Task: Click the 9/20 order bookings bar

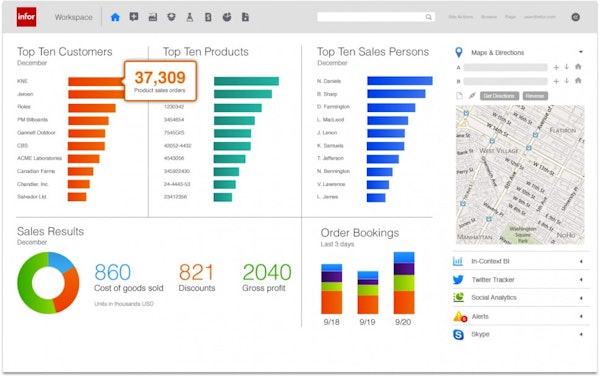Action: [x=404, y=283]
